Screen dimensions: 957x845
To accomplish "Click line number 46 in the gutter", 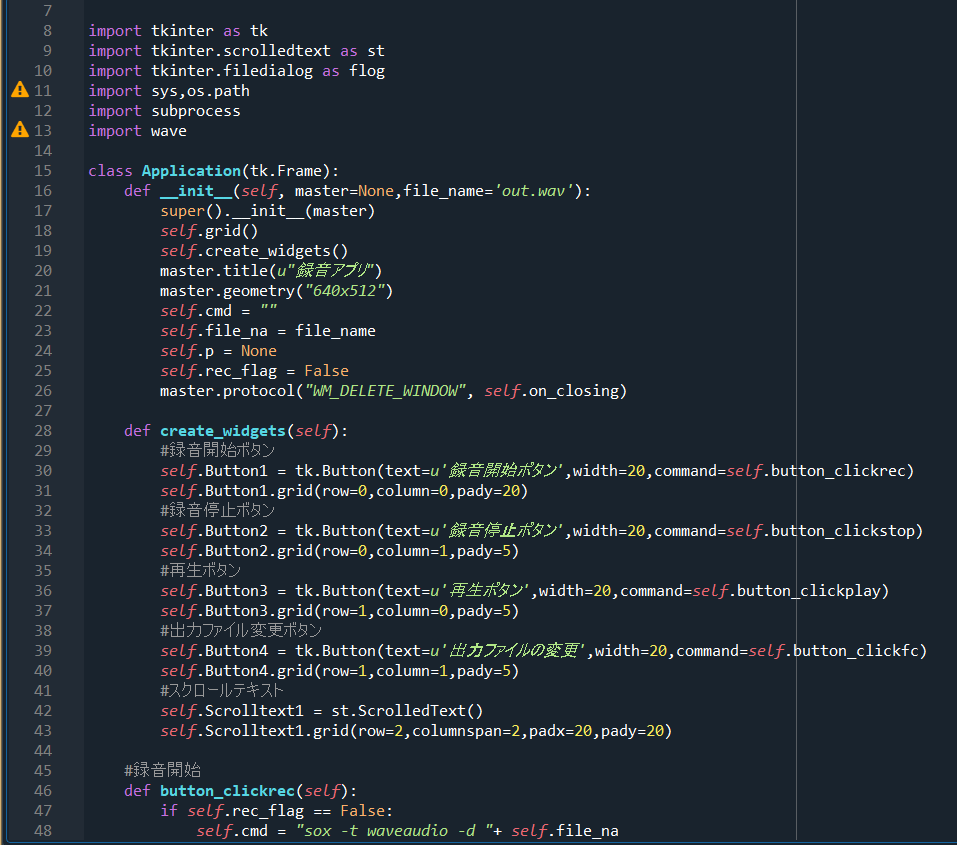I will coord(43,791).
